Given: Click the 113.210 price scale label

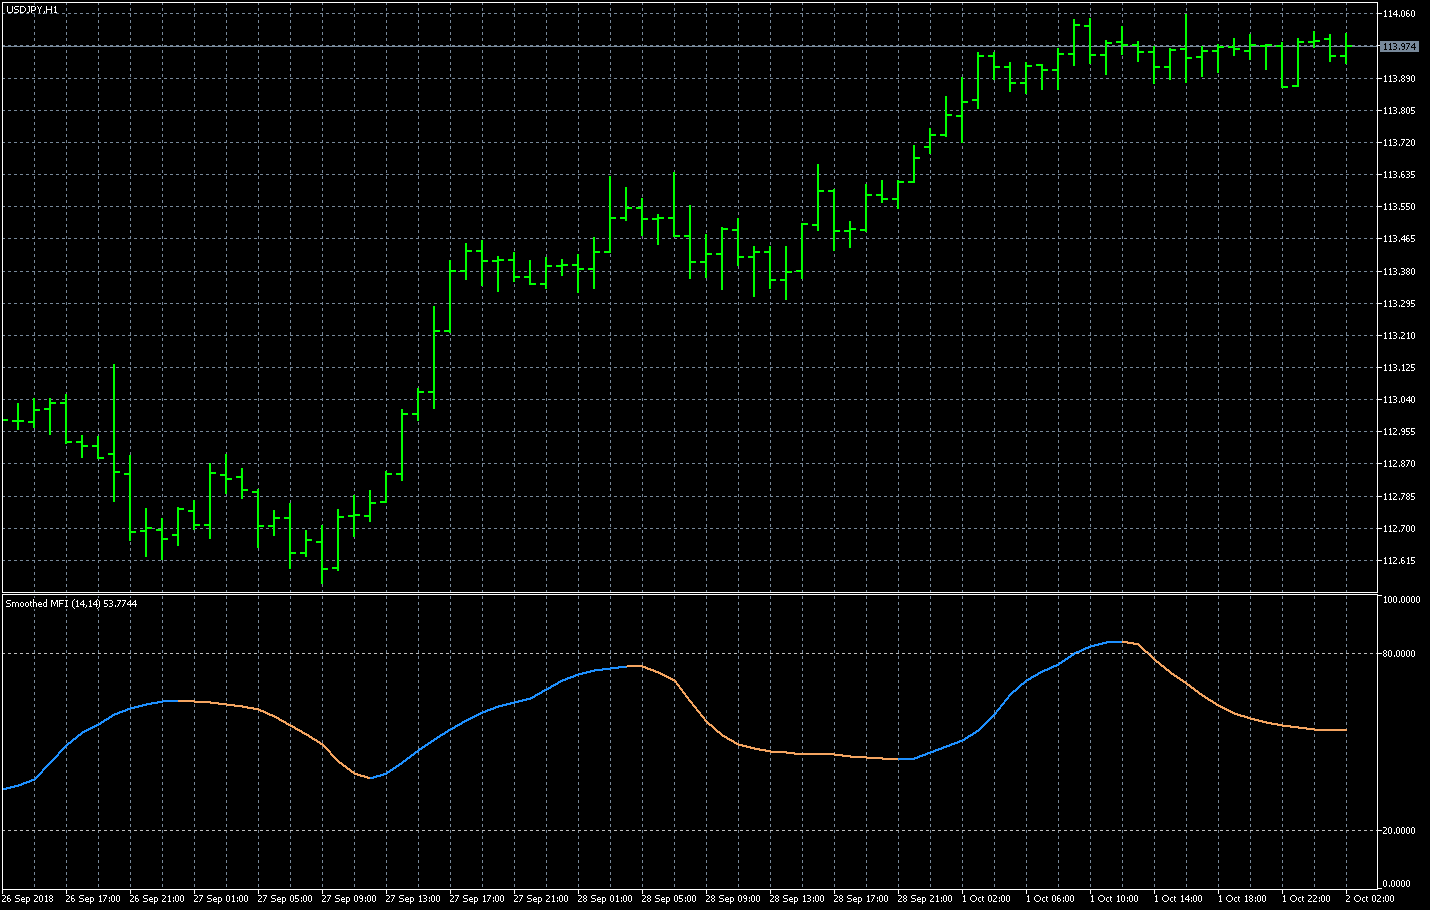Looking at the screenshot, I should (x=1399, y=336).
